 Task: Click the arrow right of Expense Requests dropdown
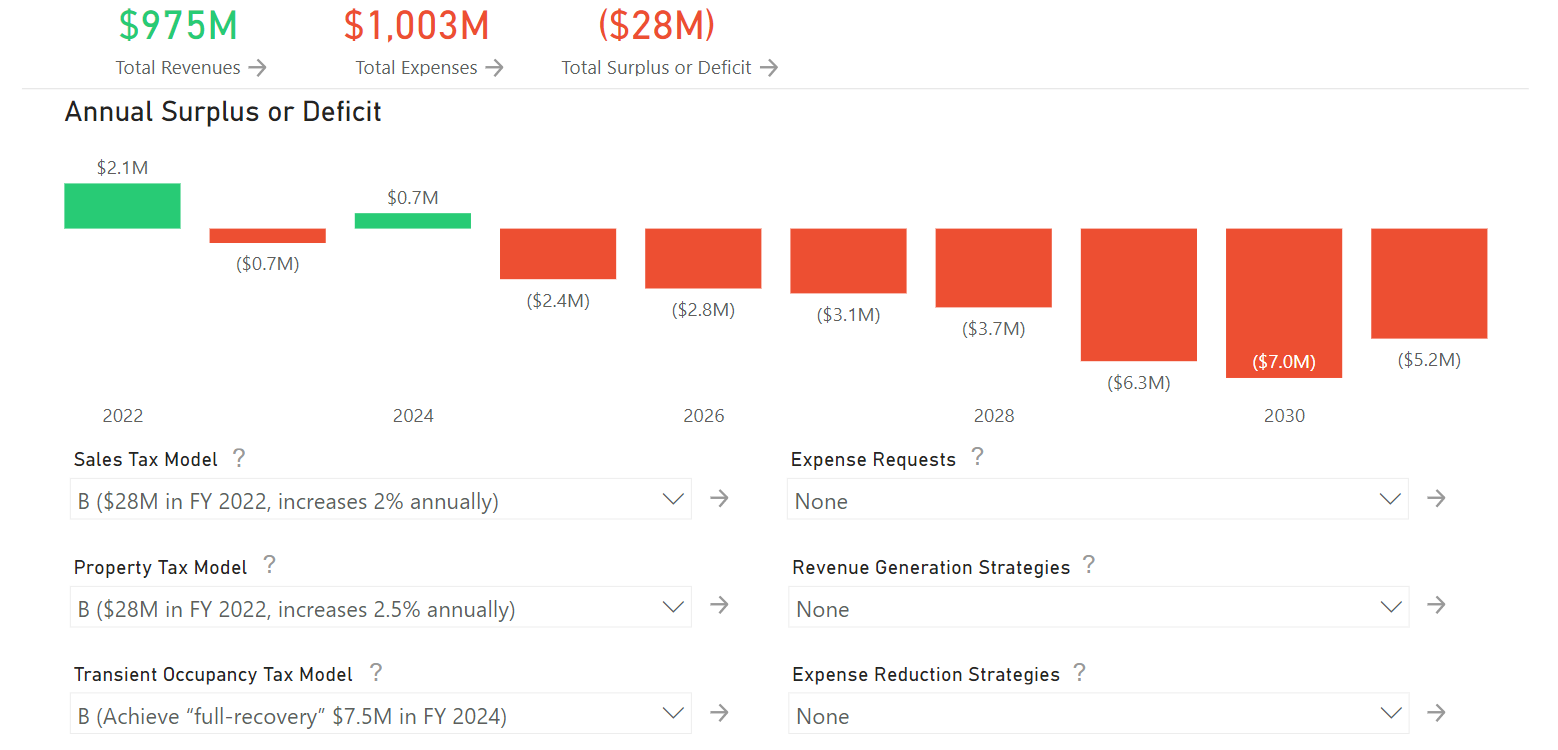(x=1436, y=498)
